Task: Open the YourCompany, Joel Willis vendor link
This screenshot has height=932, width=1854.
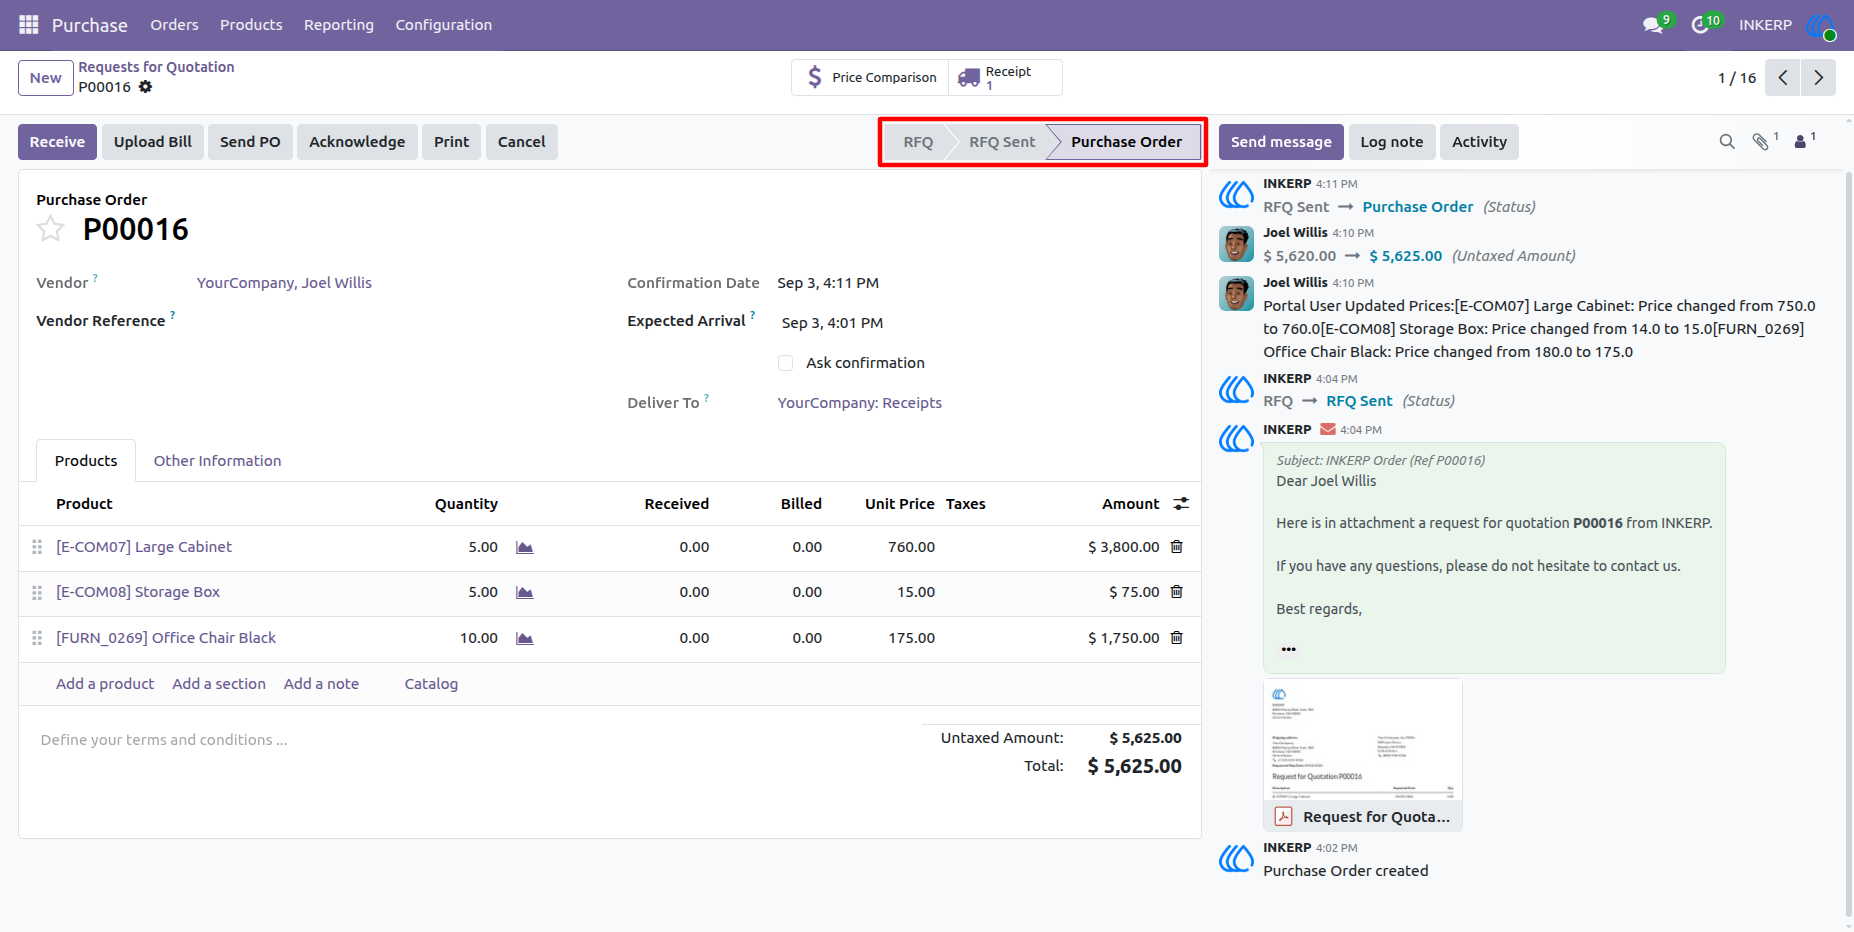Action: [x=284, y=283]
